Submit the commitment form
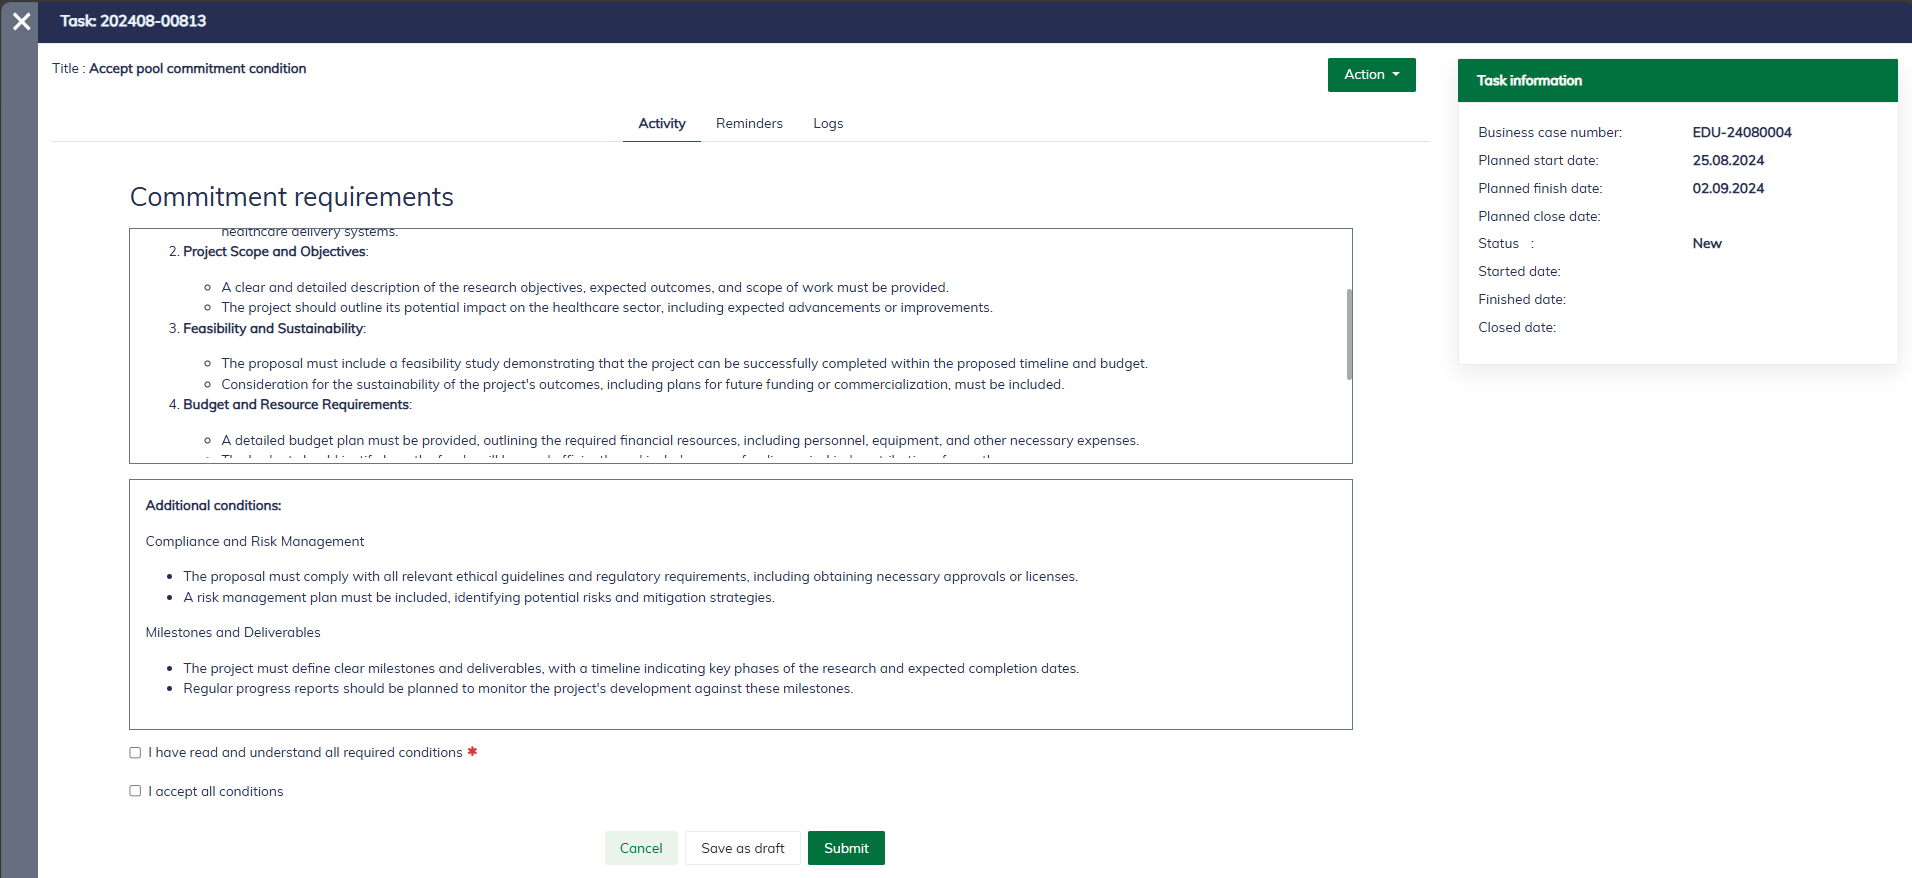Screen dimensions: 1912x878 coord(846,848)
